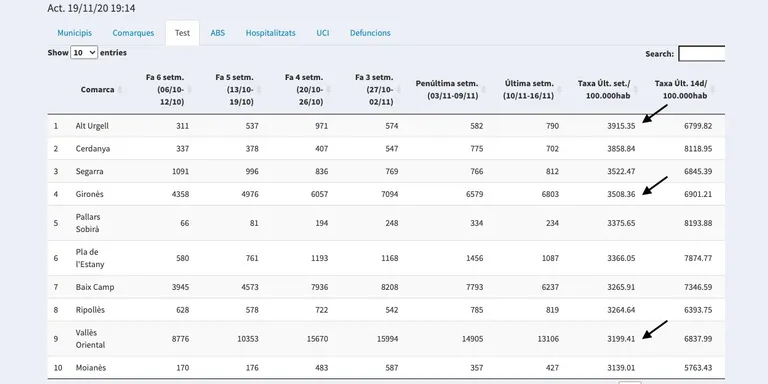768x384 pixels.
Task: Select the Vallès Oriental table row
Action: [x=386, y=338]
